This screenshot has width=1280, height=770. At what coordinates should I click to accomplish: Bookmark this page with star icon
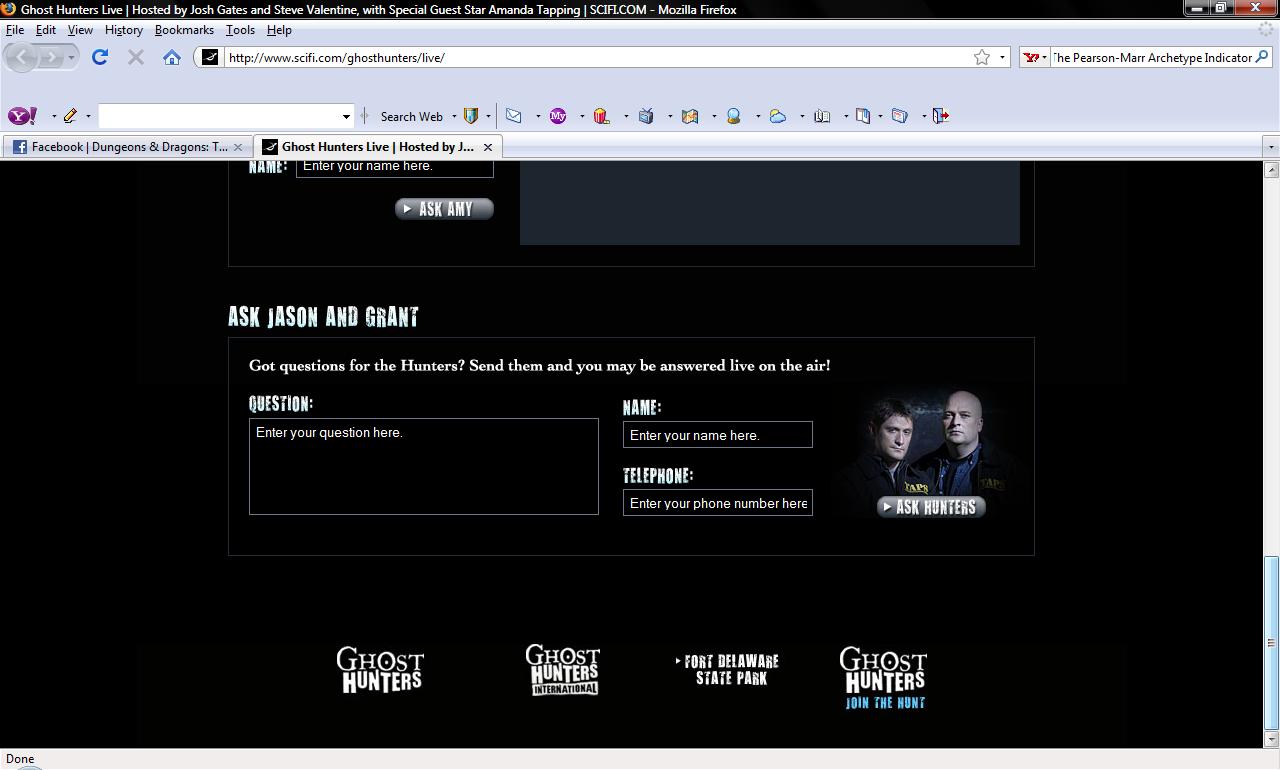click(982, 57)
